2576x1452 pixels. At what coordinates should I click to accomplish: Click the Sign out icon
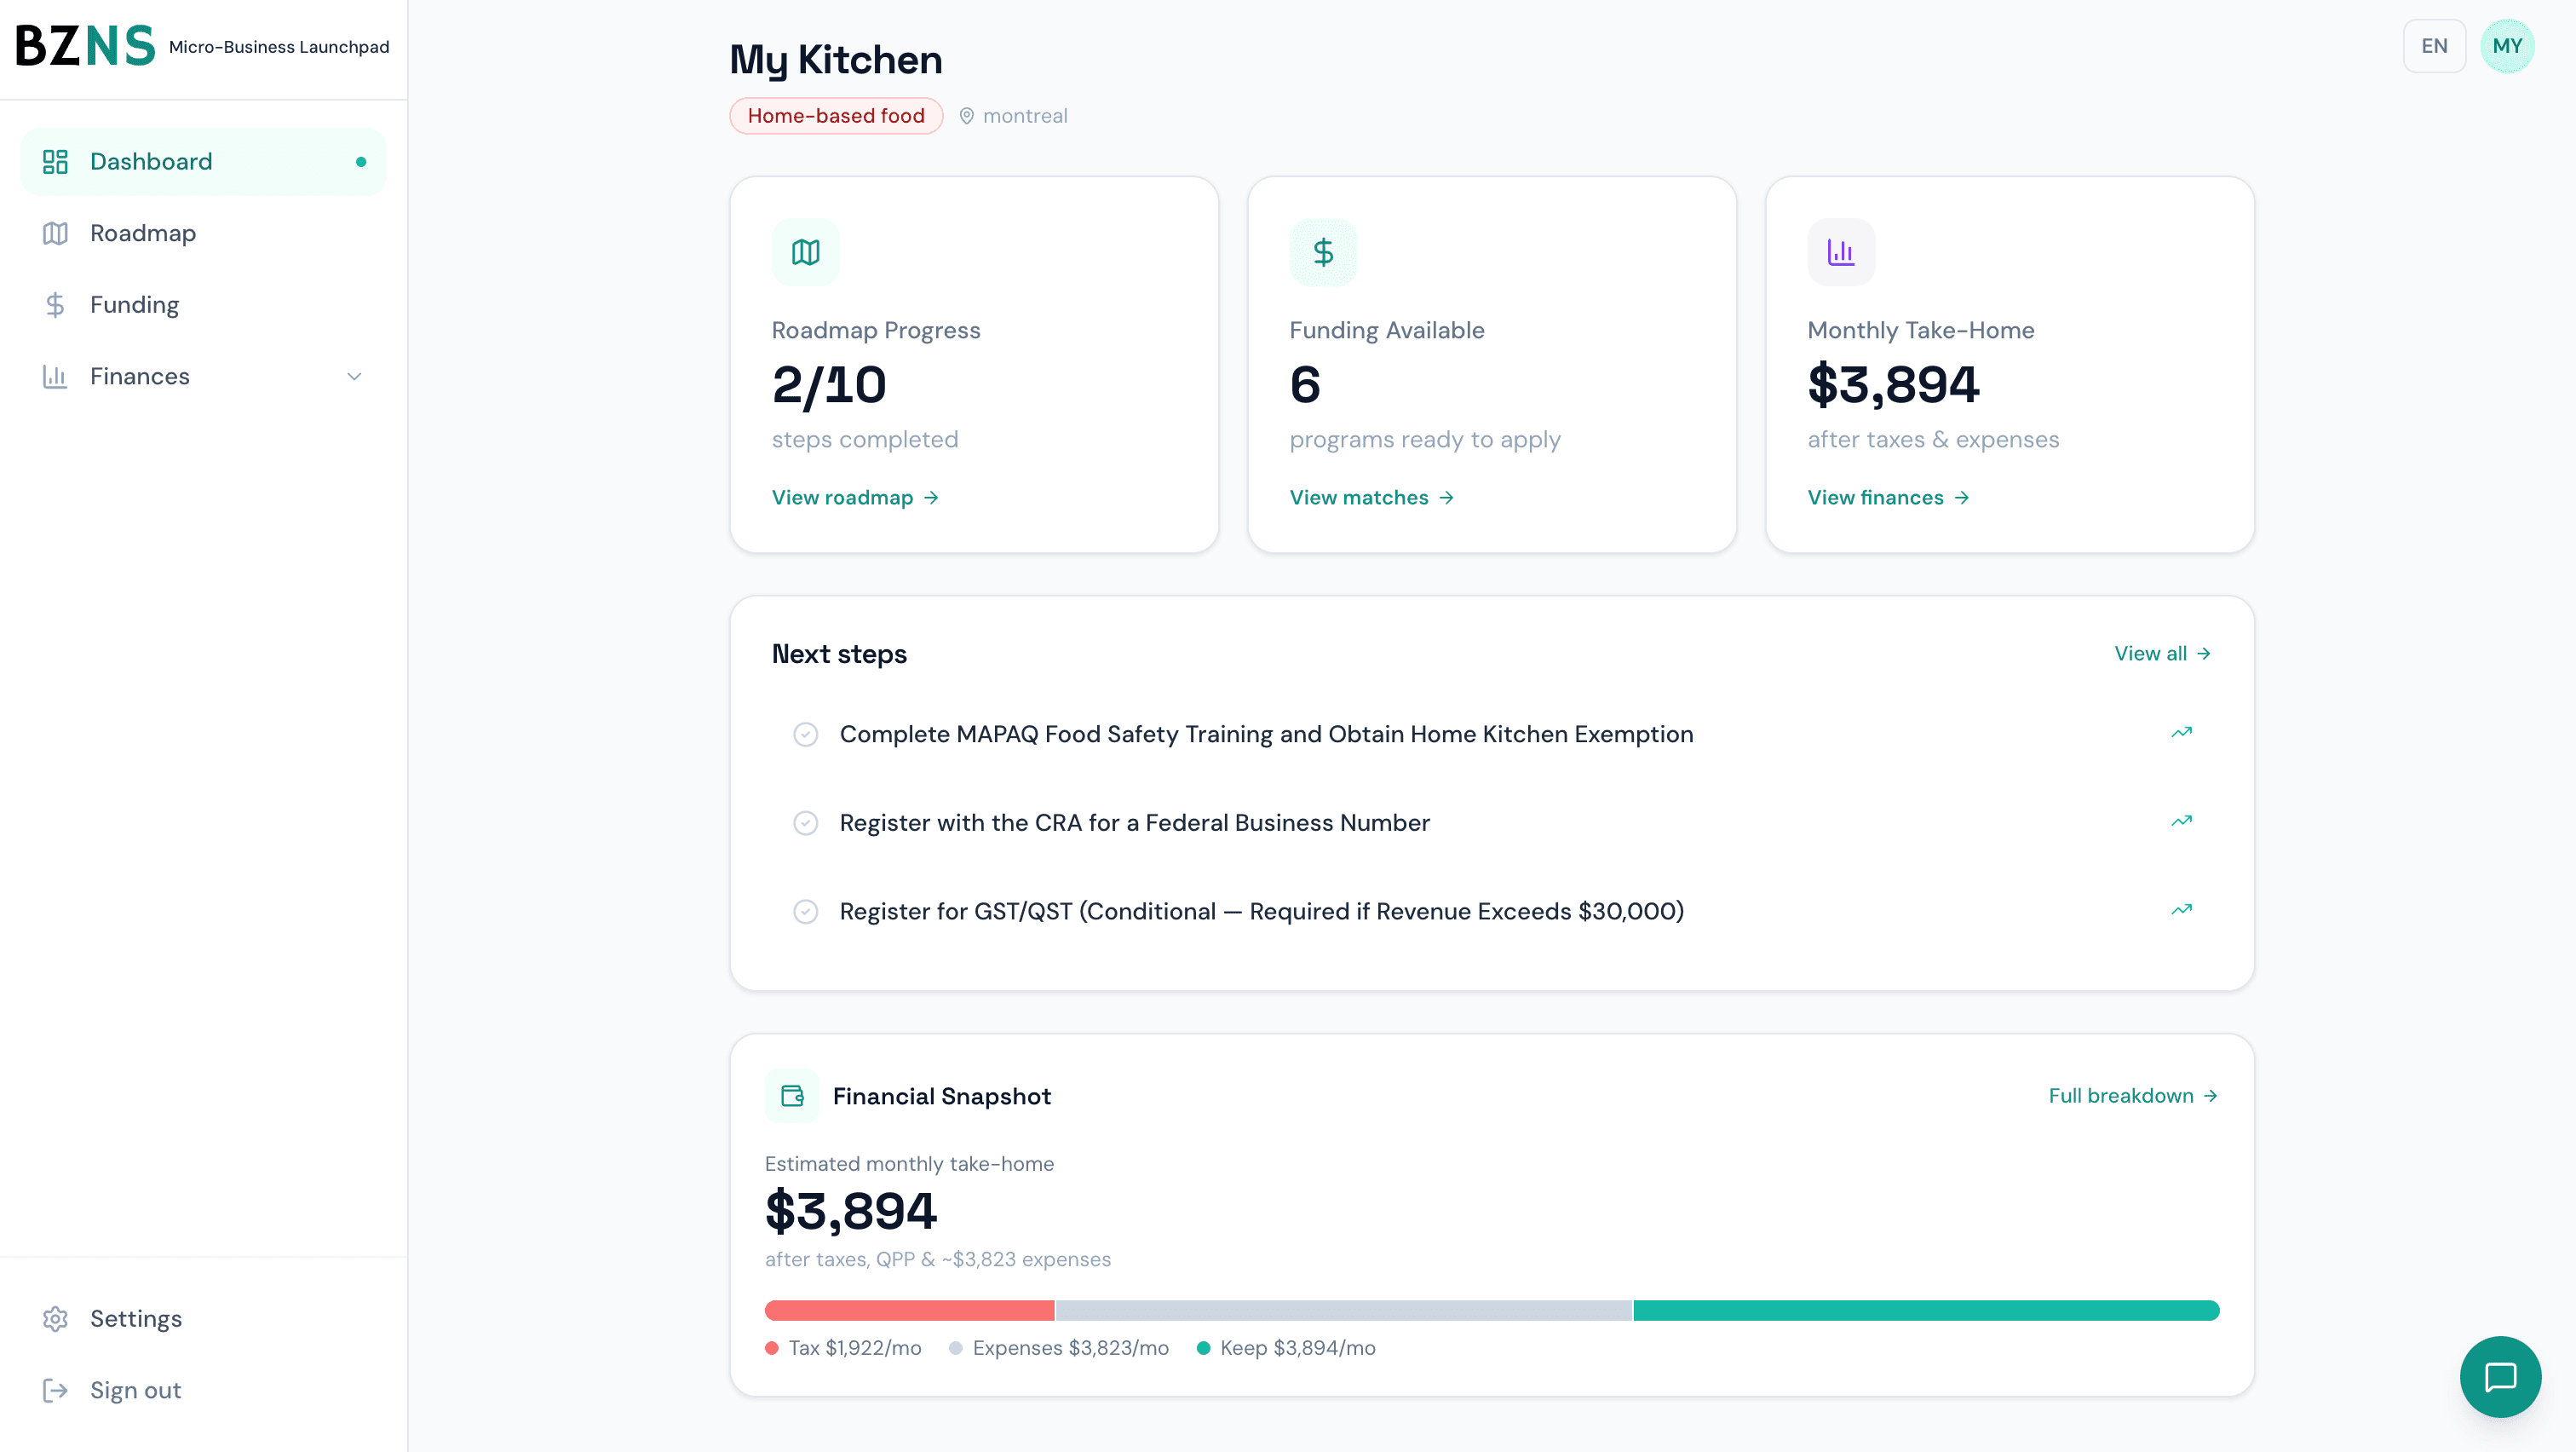(55, 1390)
